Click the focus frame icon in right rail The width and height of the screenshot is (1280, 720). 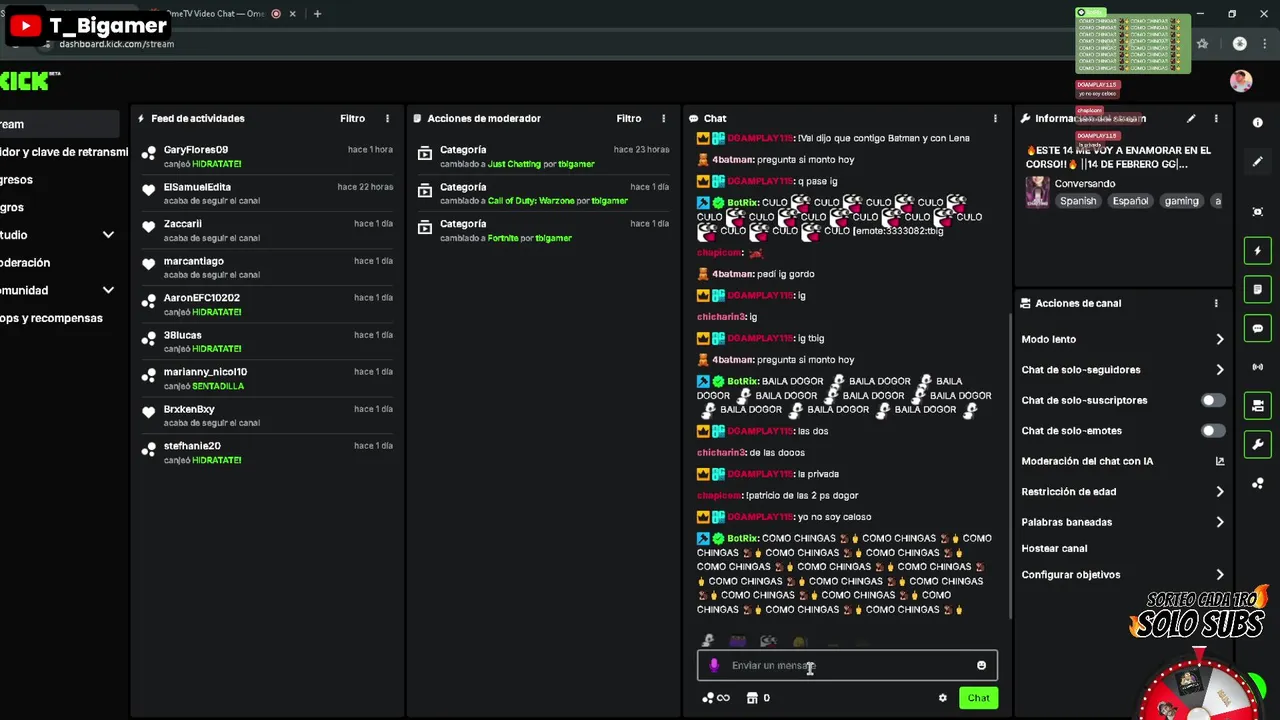click(1257, 212)
